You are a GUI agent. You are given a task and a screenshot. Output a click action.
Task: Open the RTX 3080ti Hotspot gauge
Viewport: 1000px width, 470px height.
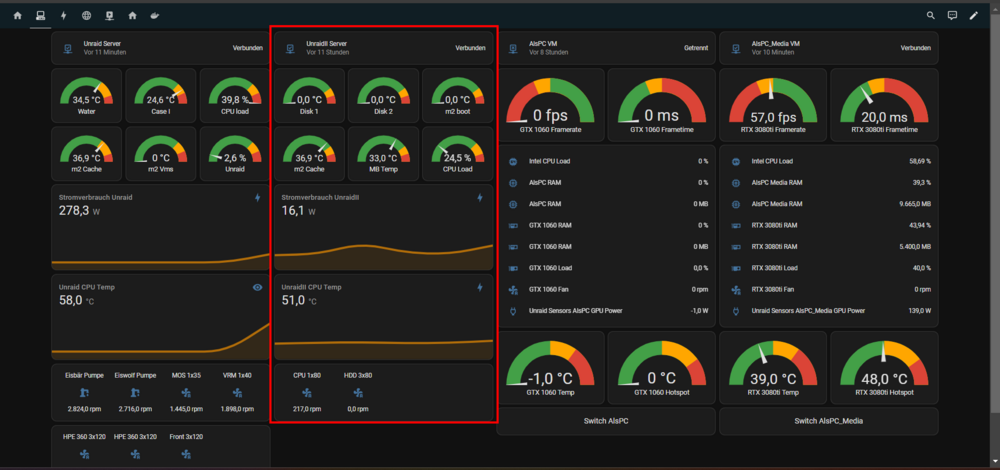click(885, 367)
